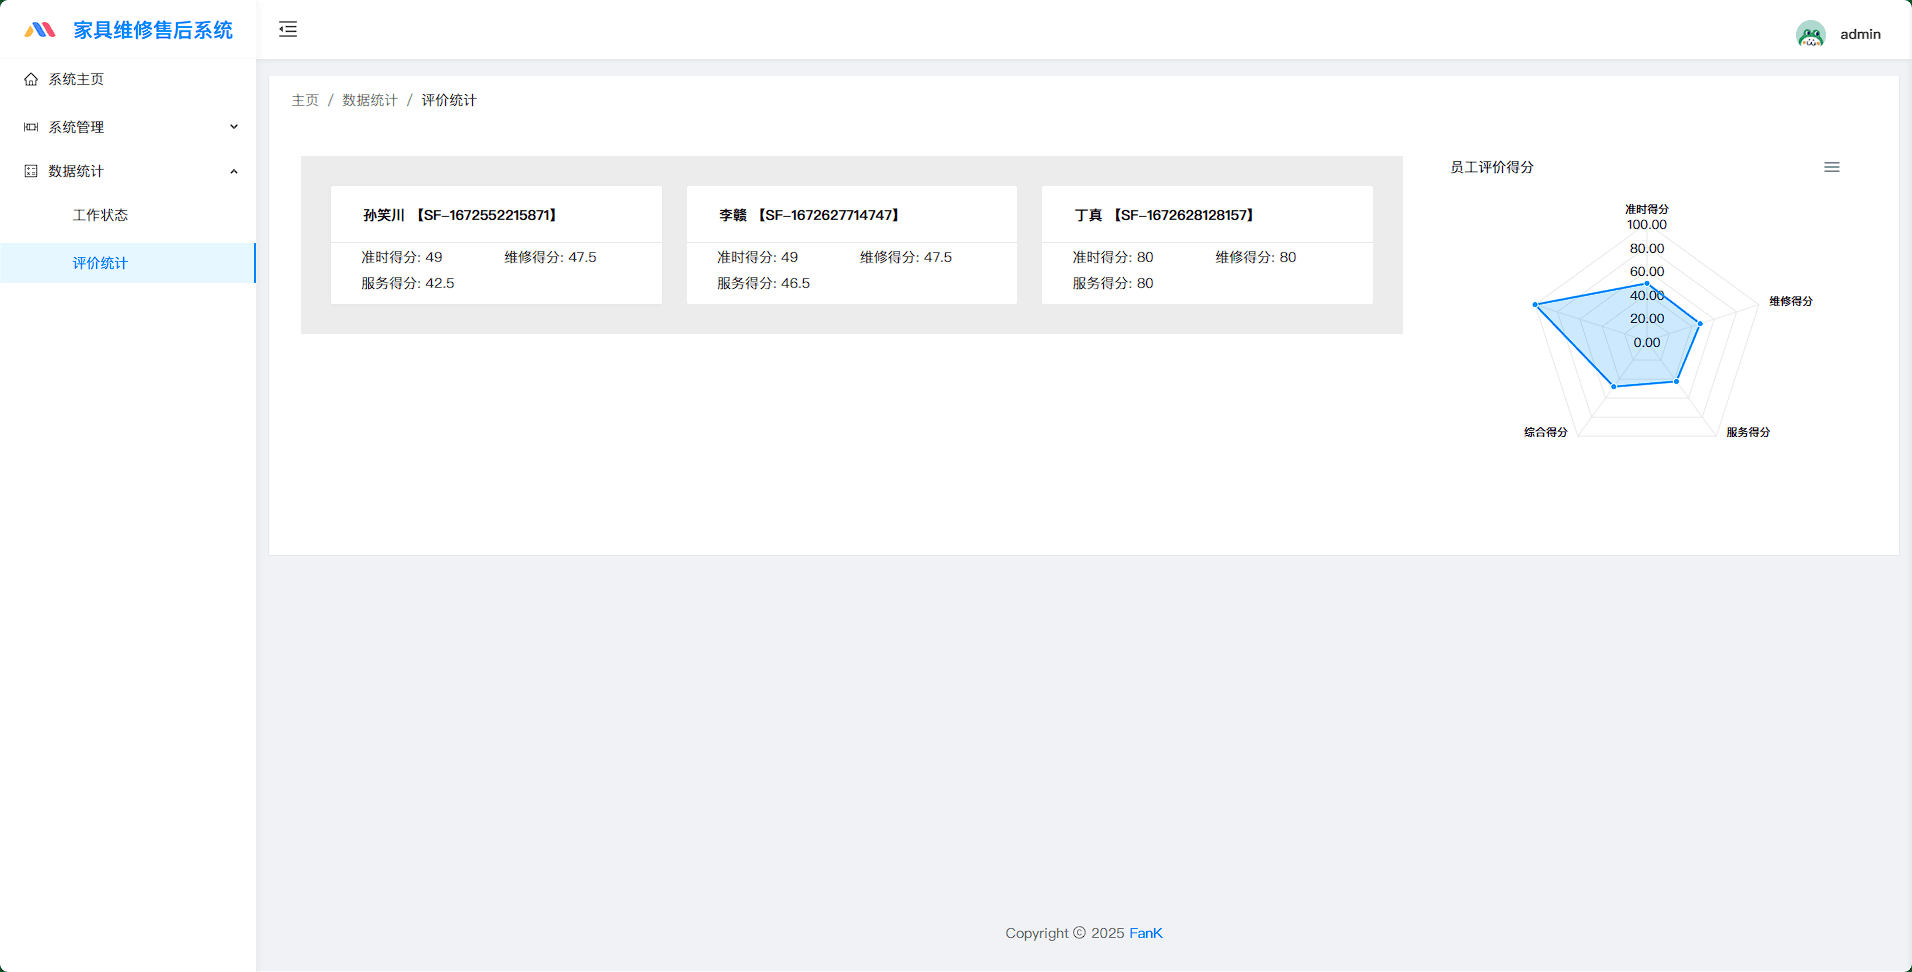Image resolution: width=1912 pixels, height=972 pixels.
Task: Expand the 系统管理 submenu arrow
Action: (234, 127)
